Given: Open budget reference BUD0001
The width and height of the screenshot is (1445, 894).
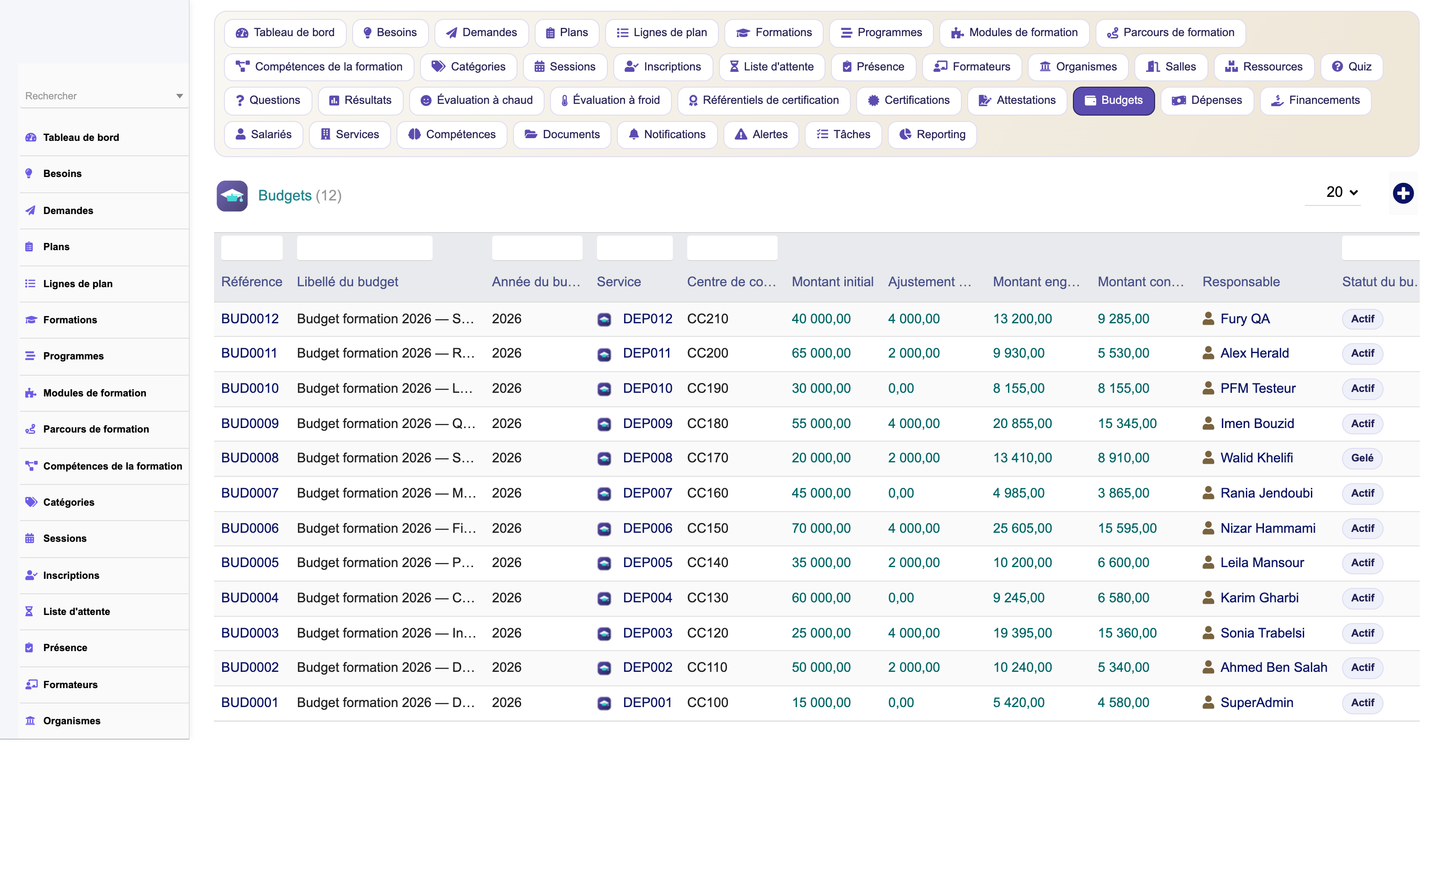Looking at the screenshot, I should coord(250,703).
